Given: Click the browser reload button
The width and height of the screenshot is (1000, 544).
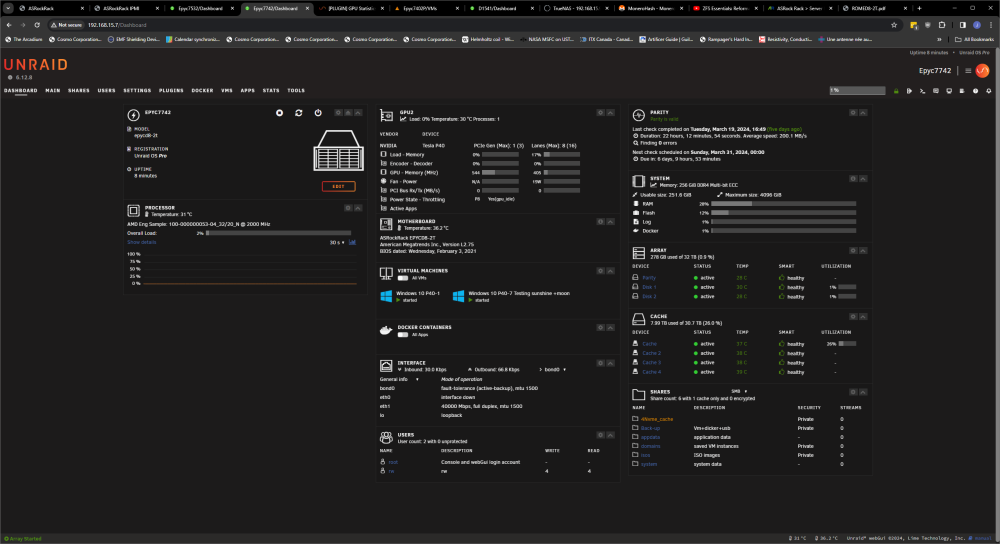Looking at the screenshot, I should click(37, 25).
